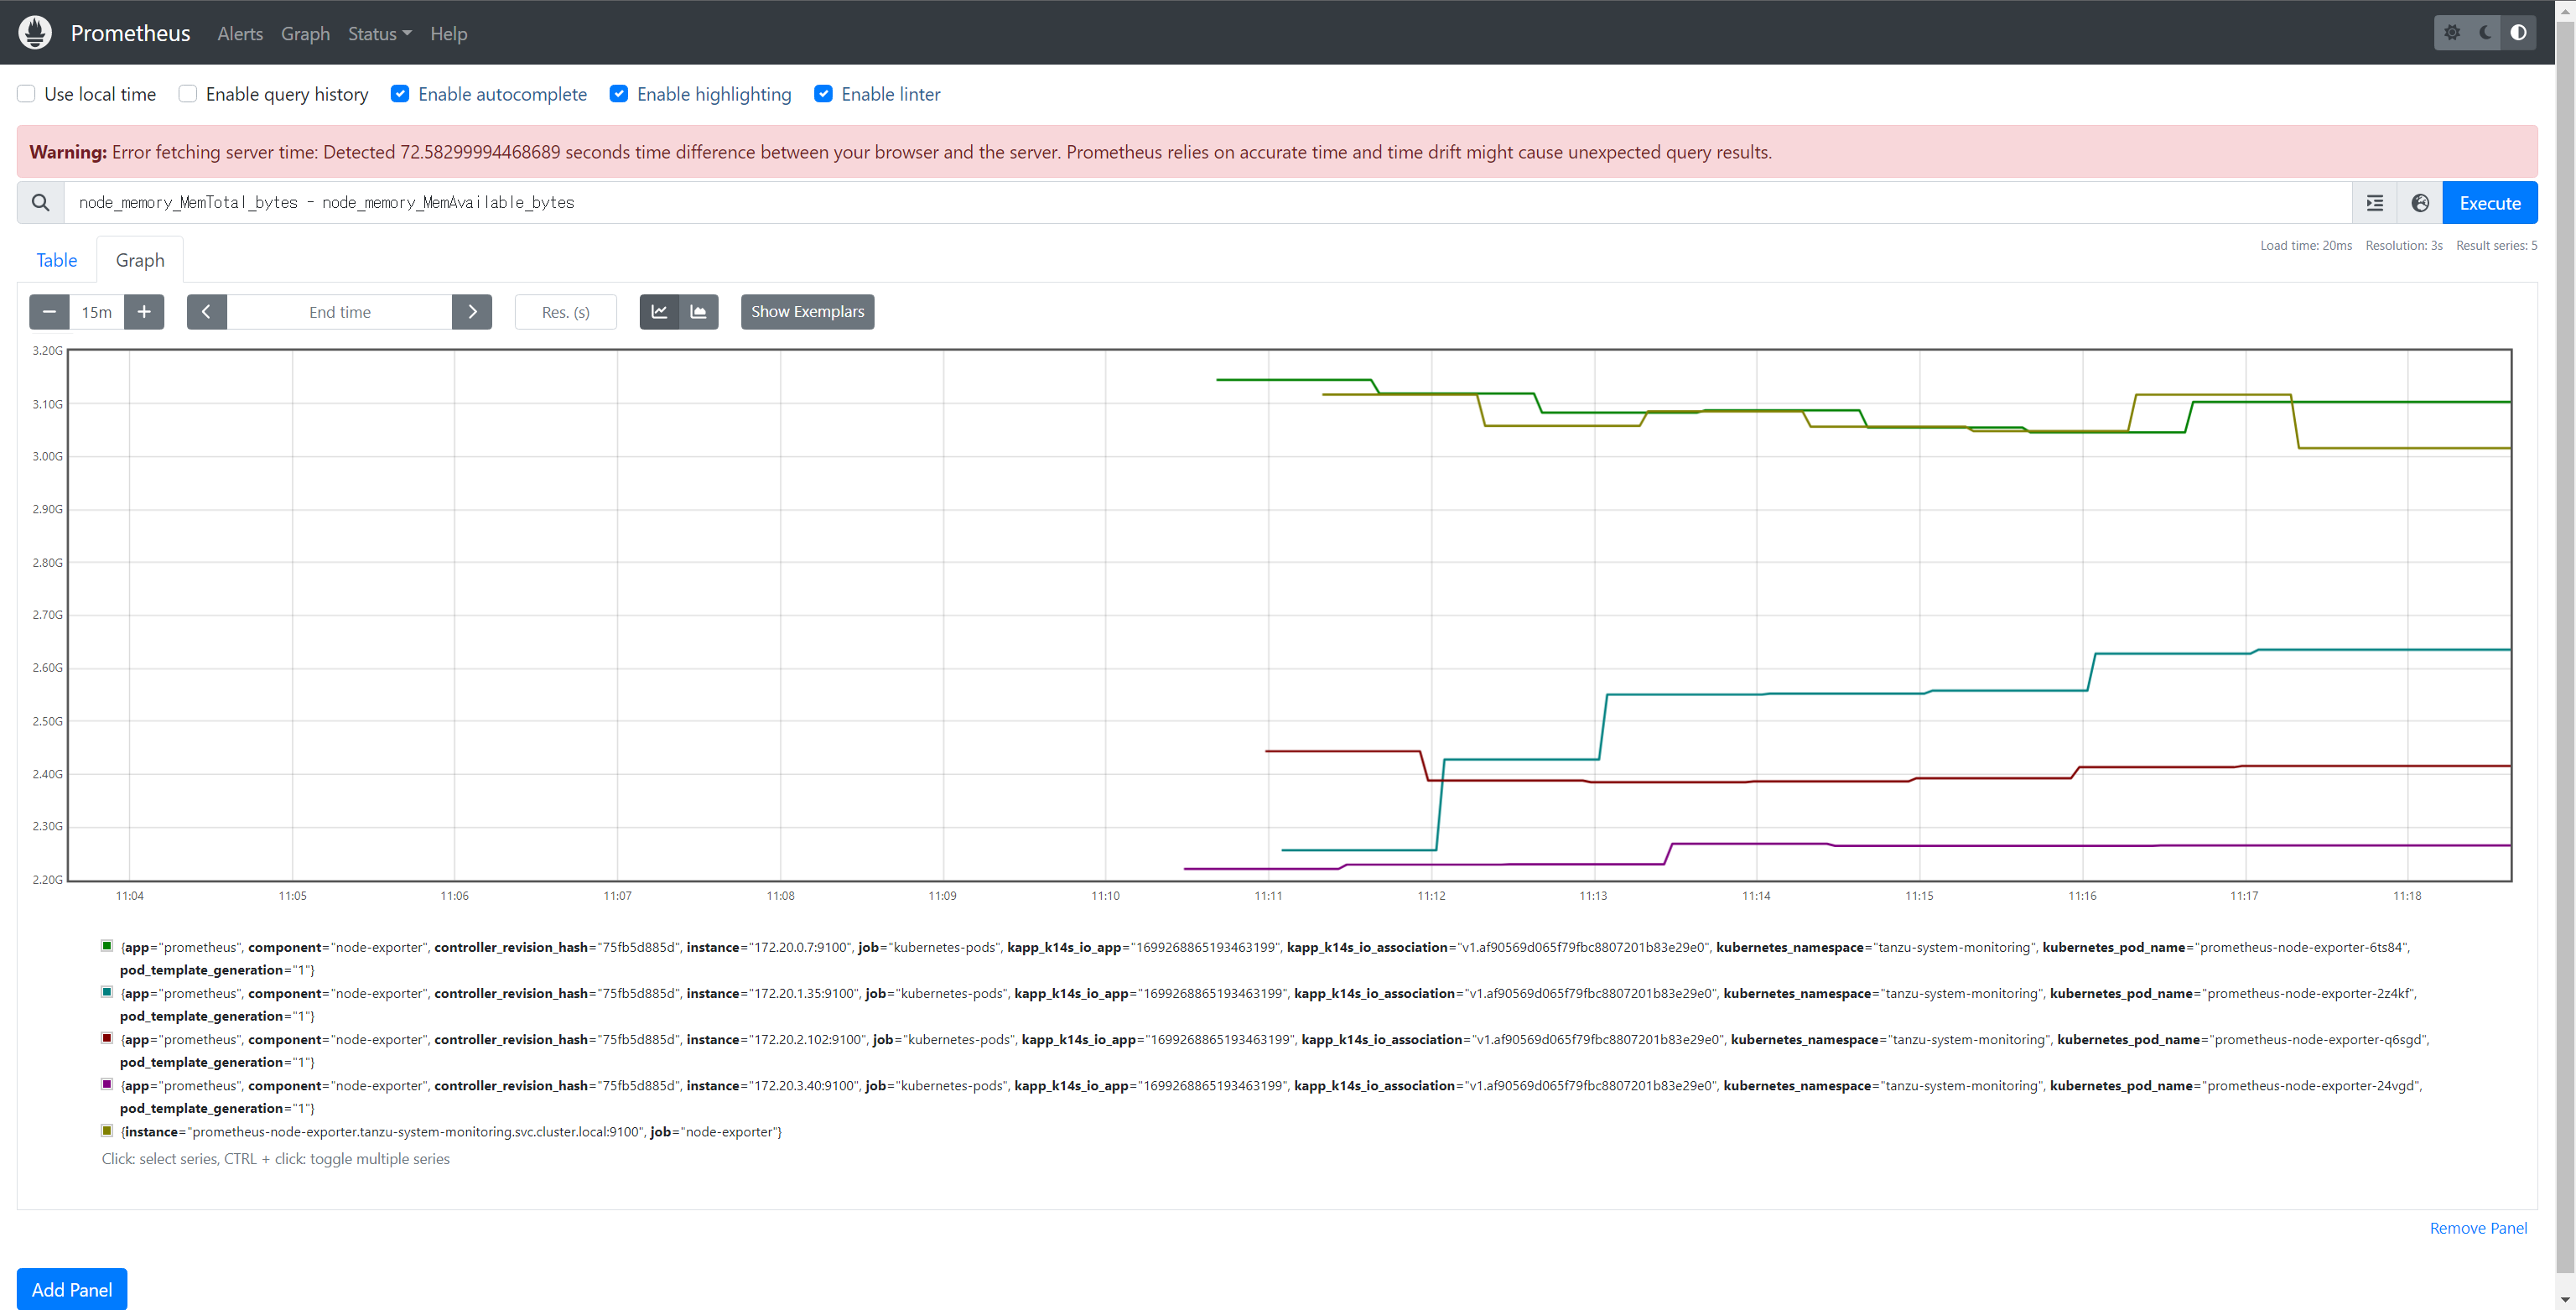The image size is (2576, 1310).
Task: Open the Status dropdown menu
Action: (x=379, y=34)
